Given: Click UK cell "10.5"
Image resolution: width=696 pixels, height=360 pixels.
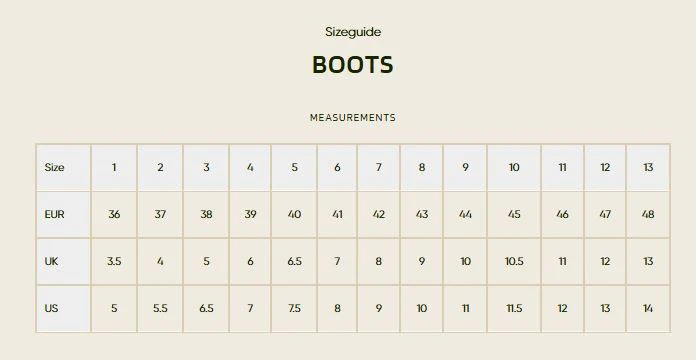Looking at the screenshot, I should point(514,261).
